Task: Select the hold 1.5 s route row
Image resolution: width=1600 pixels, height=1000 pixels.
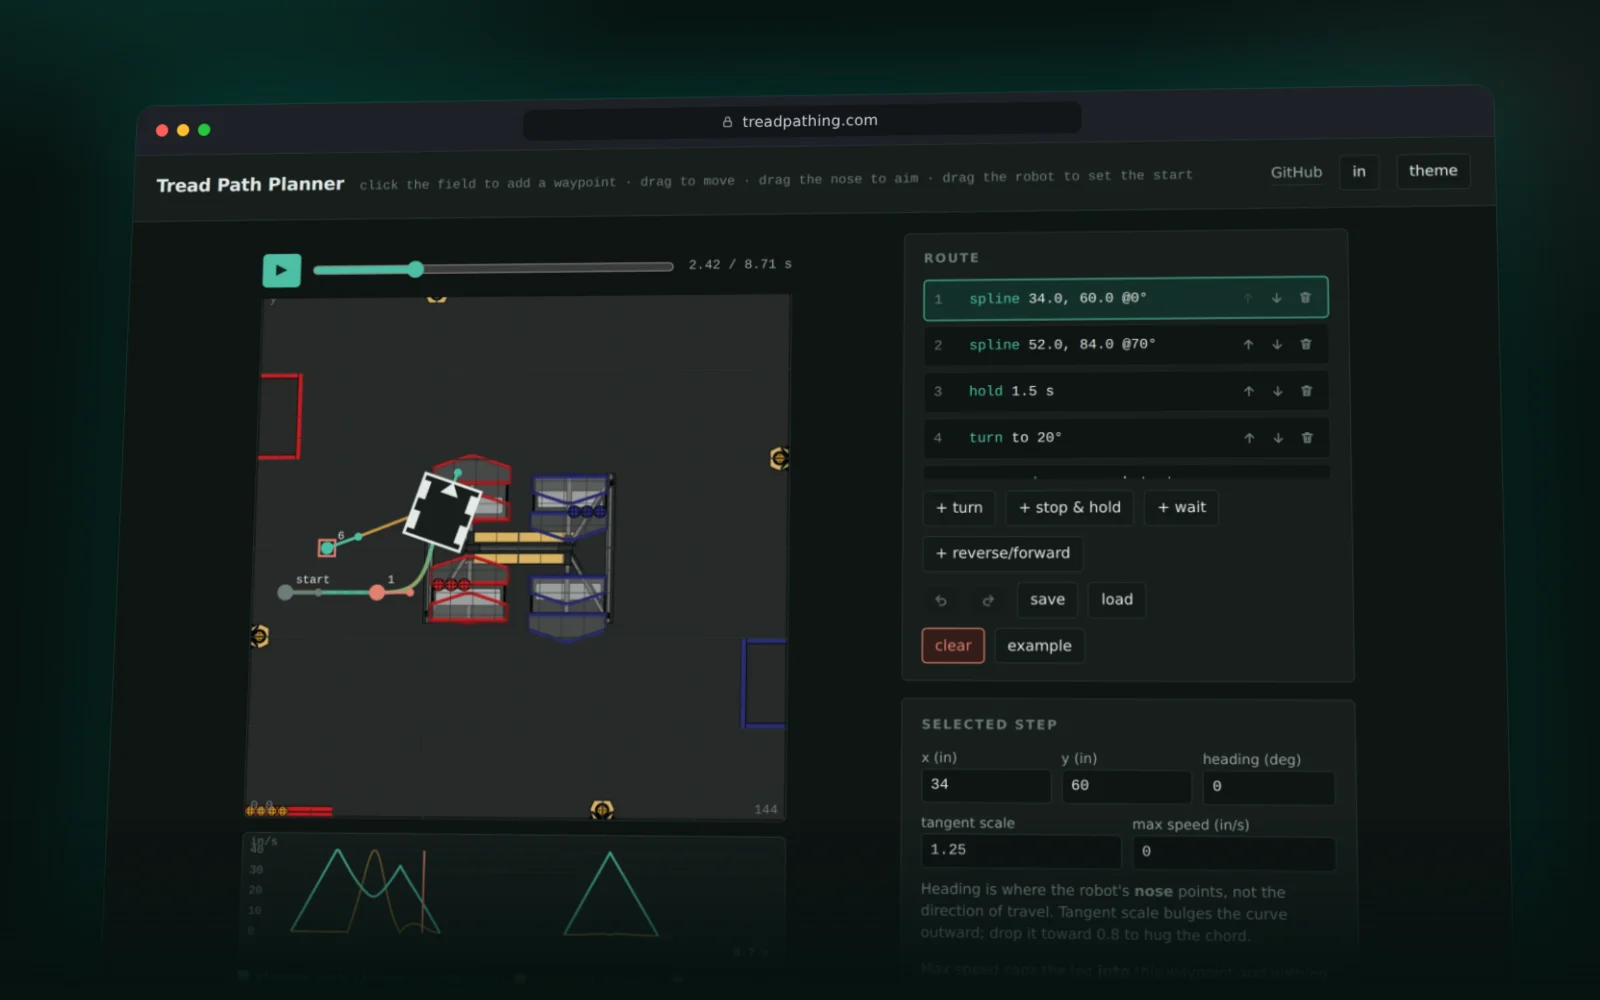Action: tap(1126, 391)
